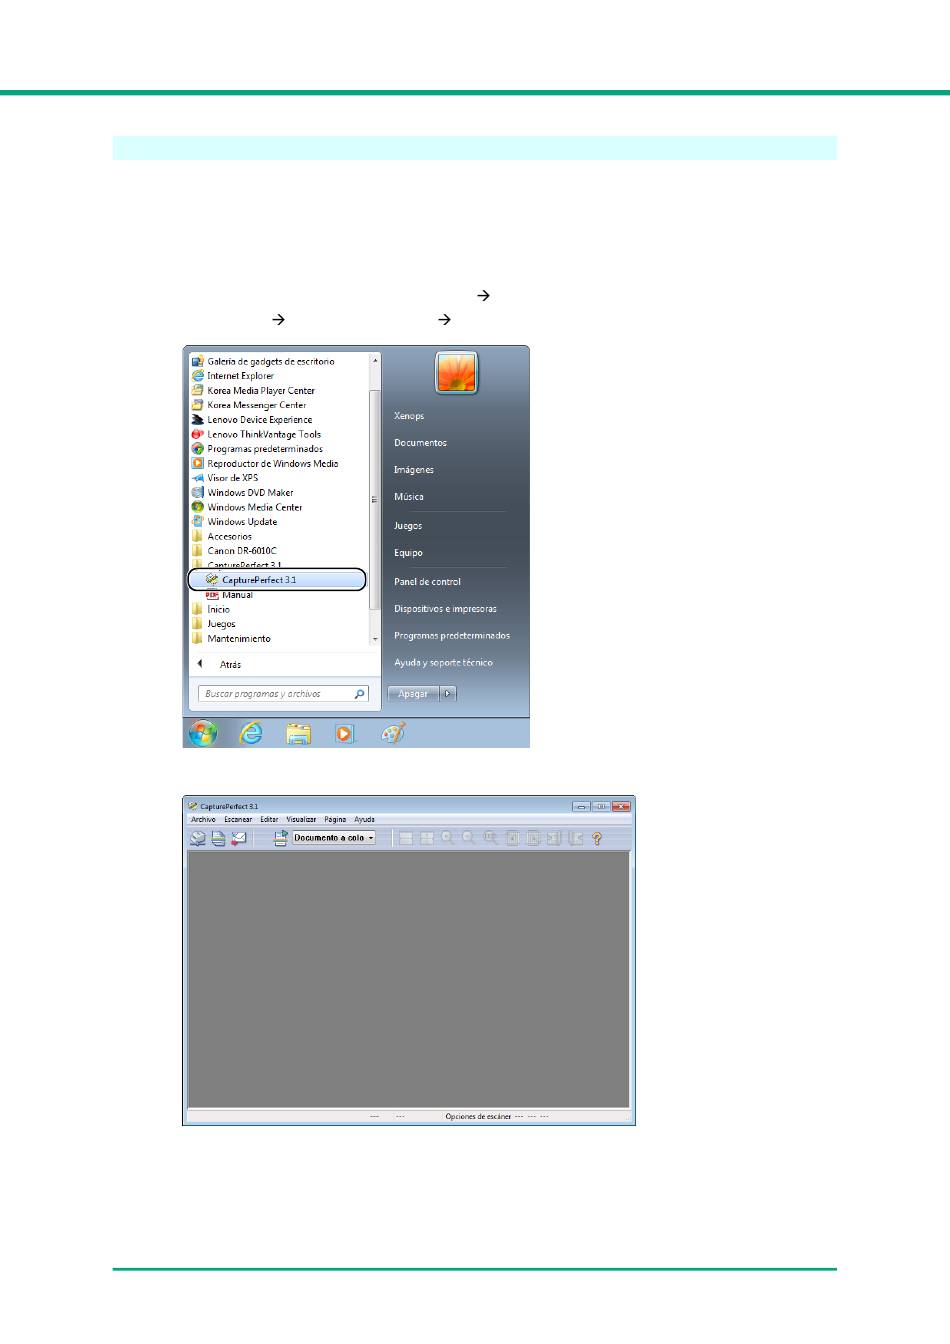Click Opciones de escáner in status bar

478,1116
